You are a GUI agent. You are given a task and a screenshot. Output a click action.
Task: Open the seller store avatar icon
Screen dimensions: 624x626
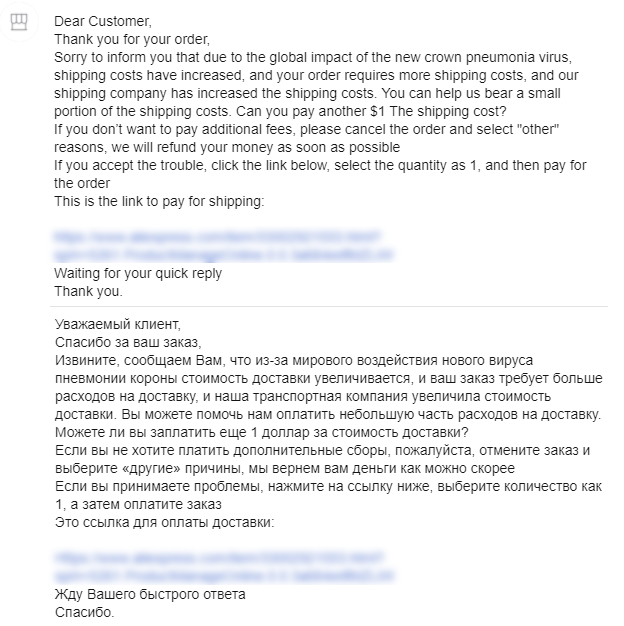click(19, 22)
